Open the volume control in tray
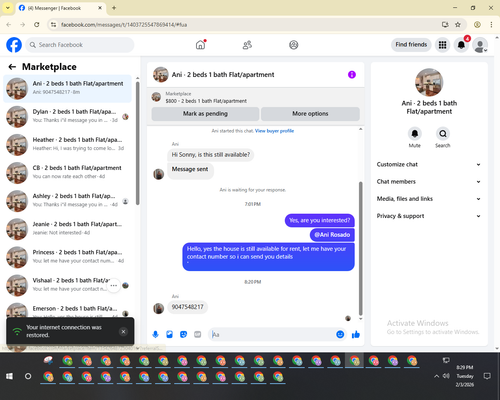Screen dimensions: 500x400 [446, 376]
